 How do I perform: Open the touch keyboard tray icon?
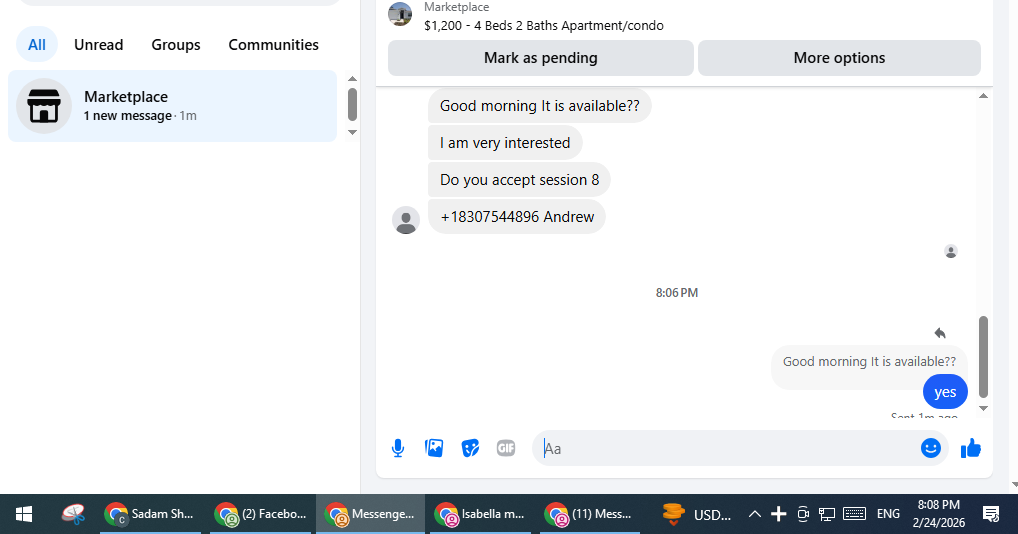[854, 514]
